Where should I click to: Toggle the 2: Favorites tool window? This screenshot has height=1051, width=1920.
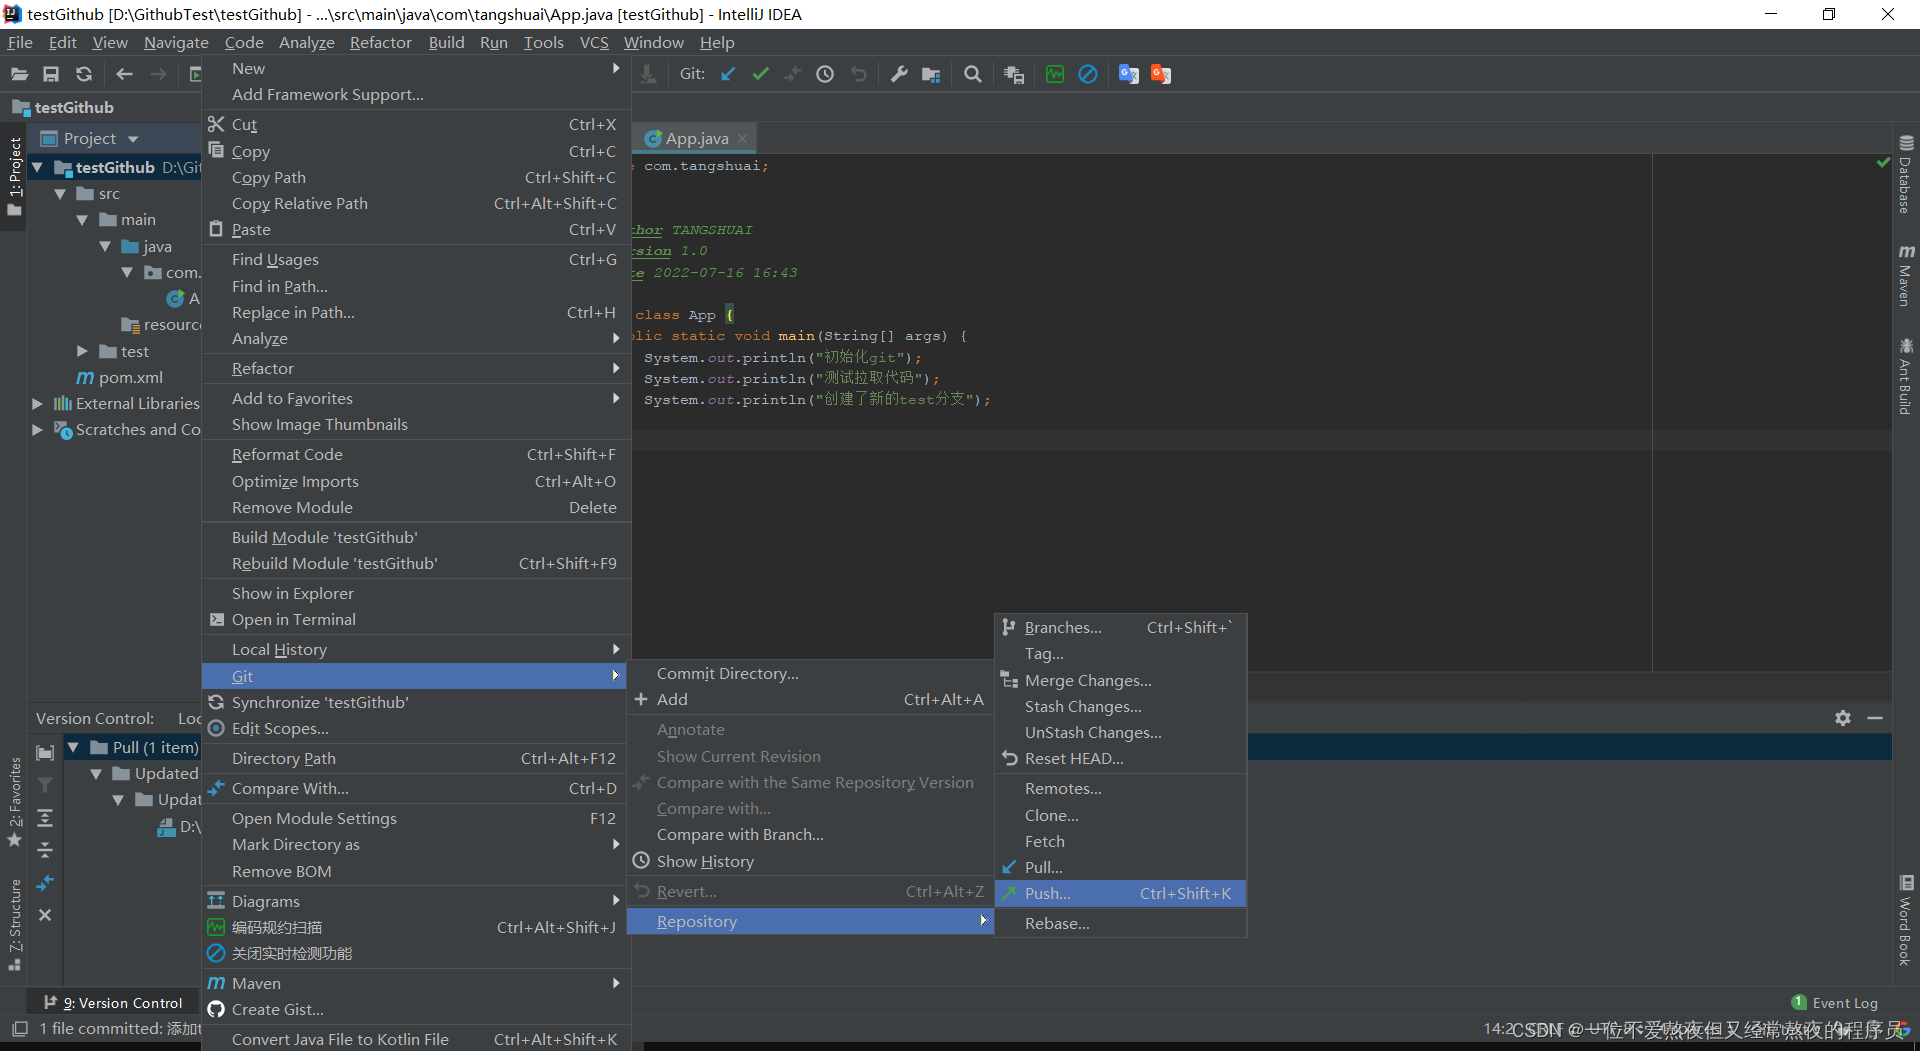[14, 802]
